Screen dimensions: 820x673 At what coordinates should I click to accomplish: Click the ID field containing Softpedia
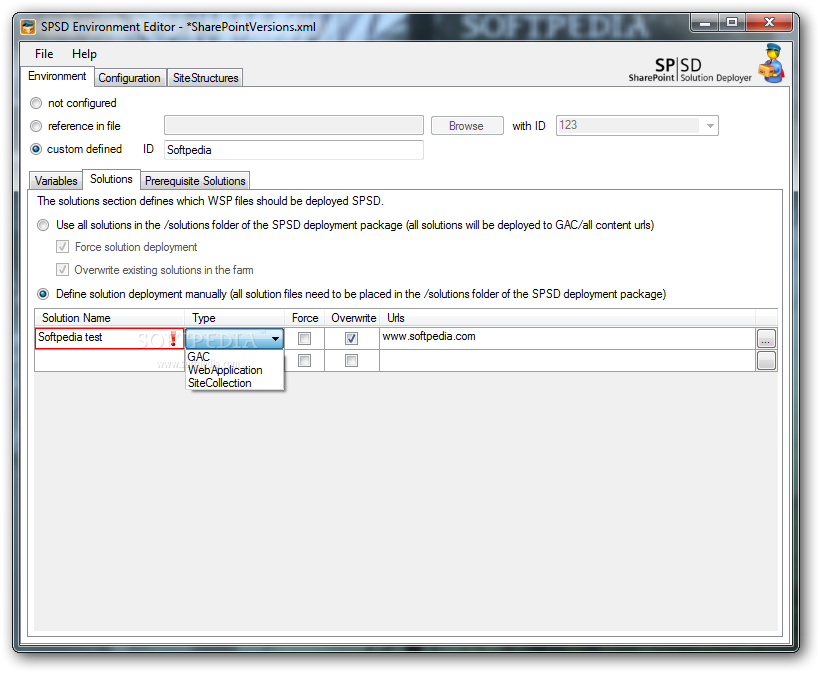point(294,150)
